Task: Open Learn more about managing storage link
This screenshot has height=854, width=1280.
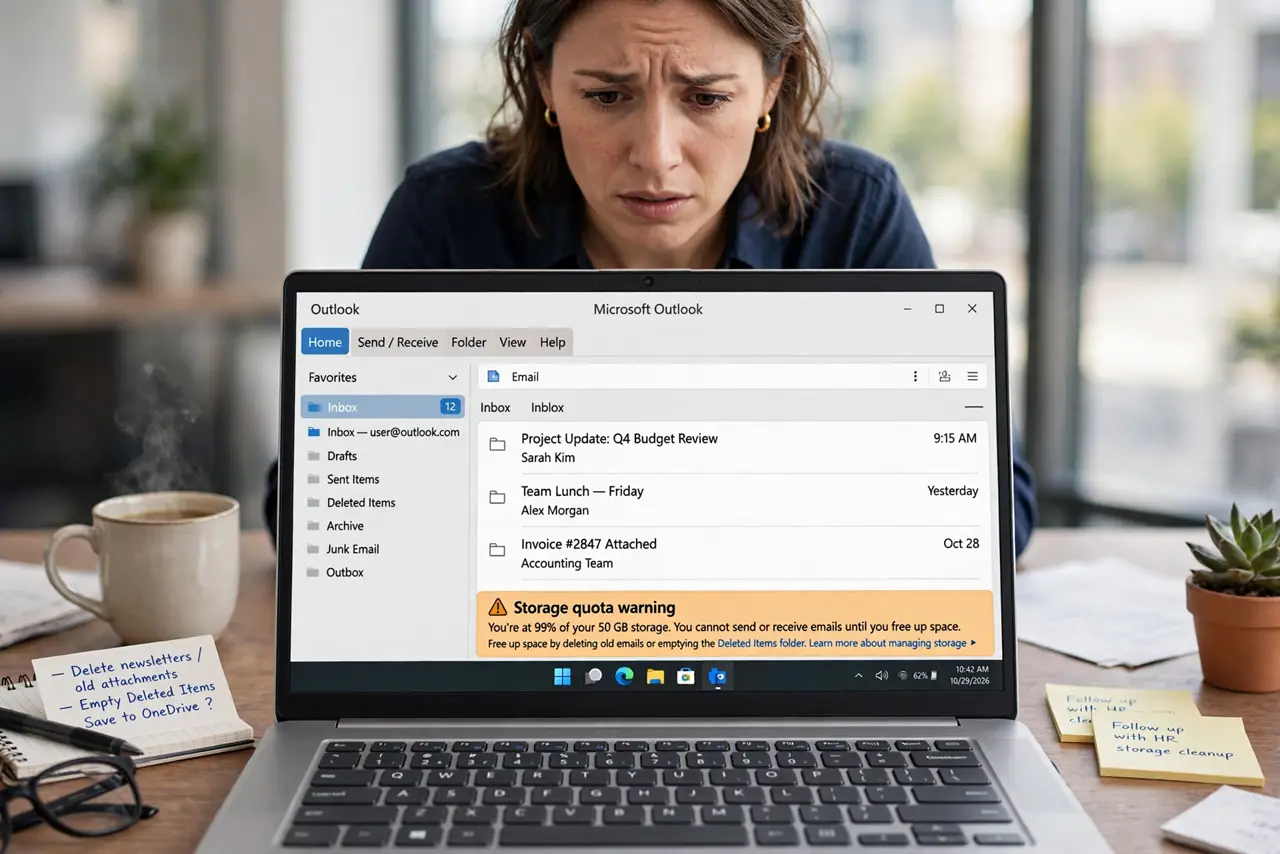Action: [892, 643]
